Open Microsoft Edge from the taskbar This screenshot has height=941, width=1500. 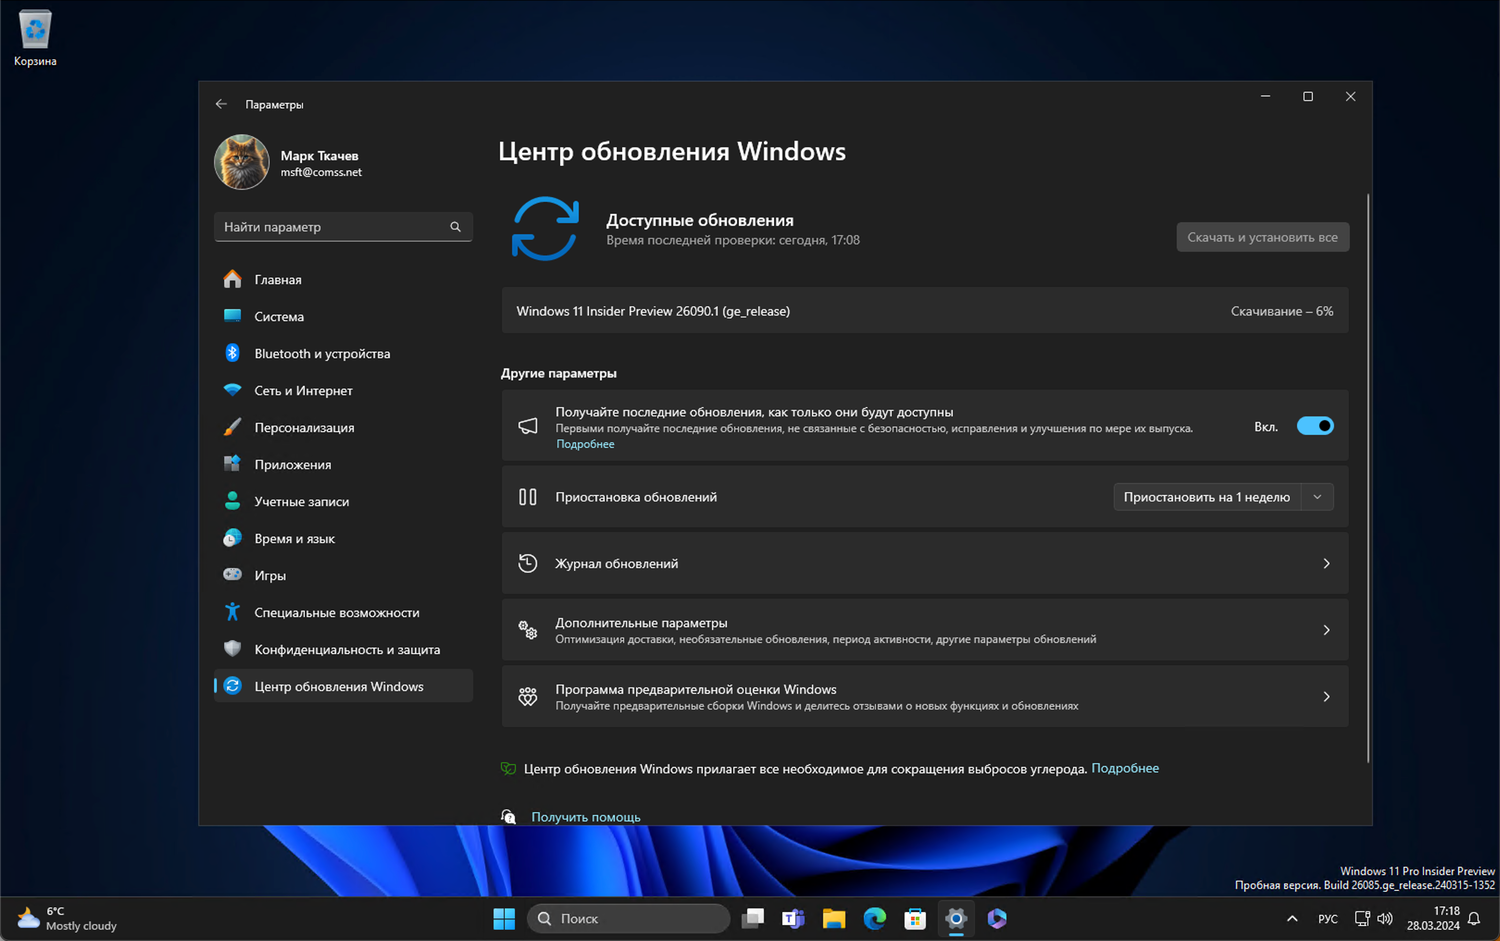874,918
